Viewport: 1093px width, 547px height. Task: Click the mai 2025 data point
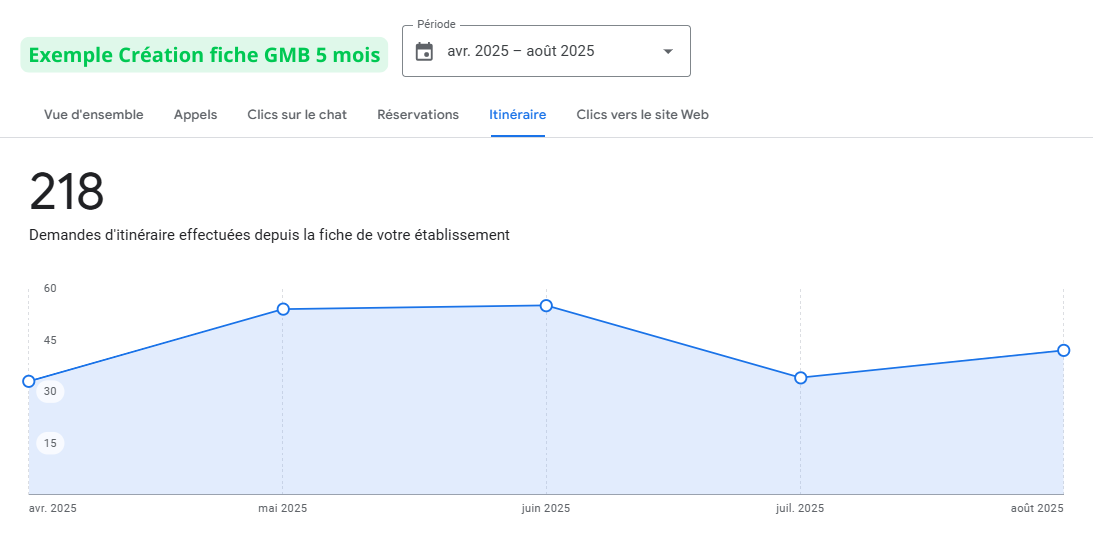click(x=283, y=309)
